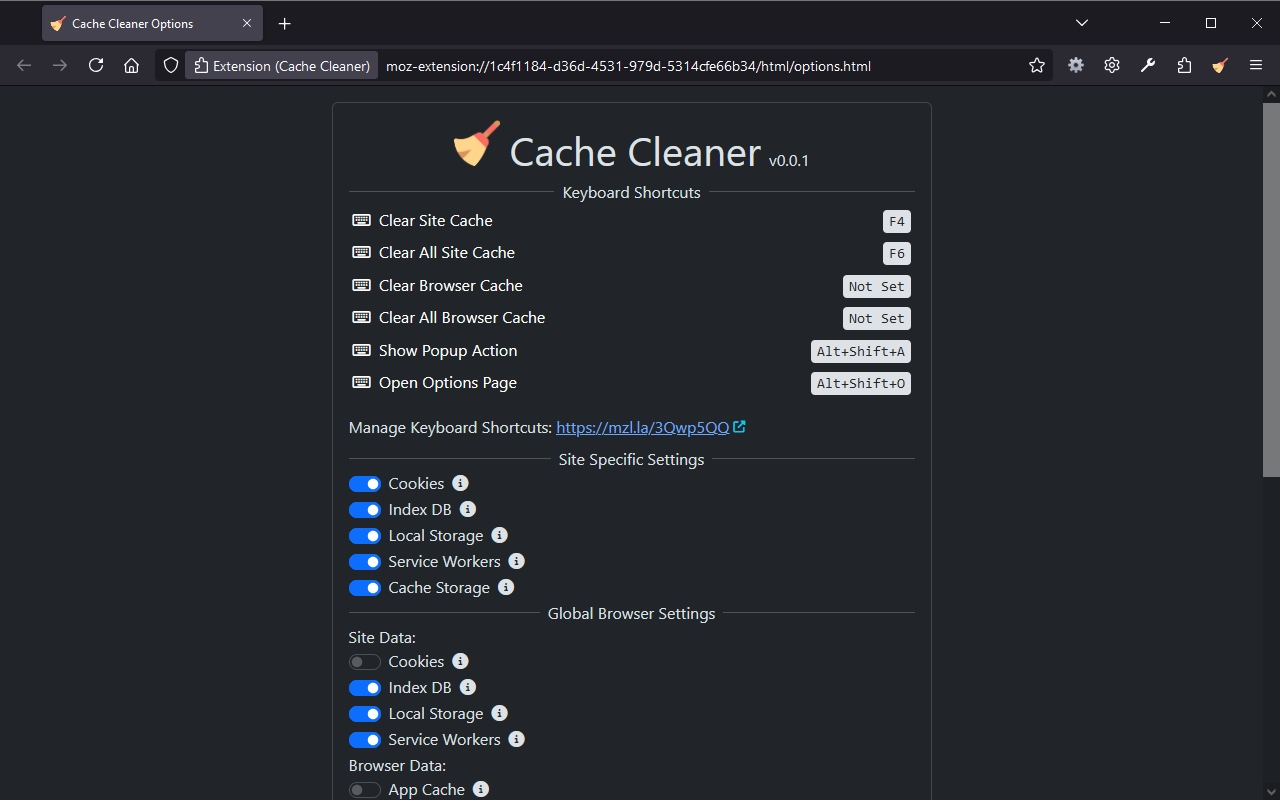Click the Alt+Shift+O shortcut badge
1280x800 pixels.
tap(861, 383)
